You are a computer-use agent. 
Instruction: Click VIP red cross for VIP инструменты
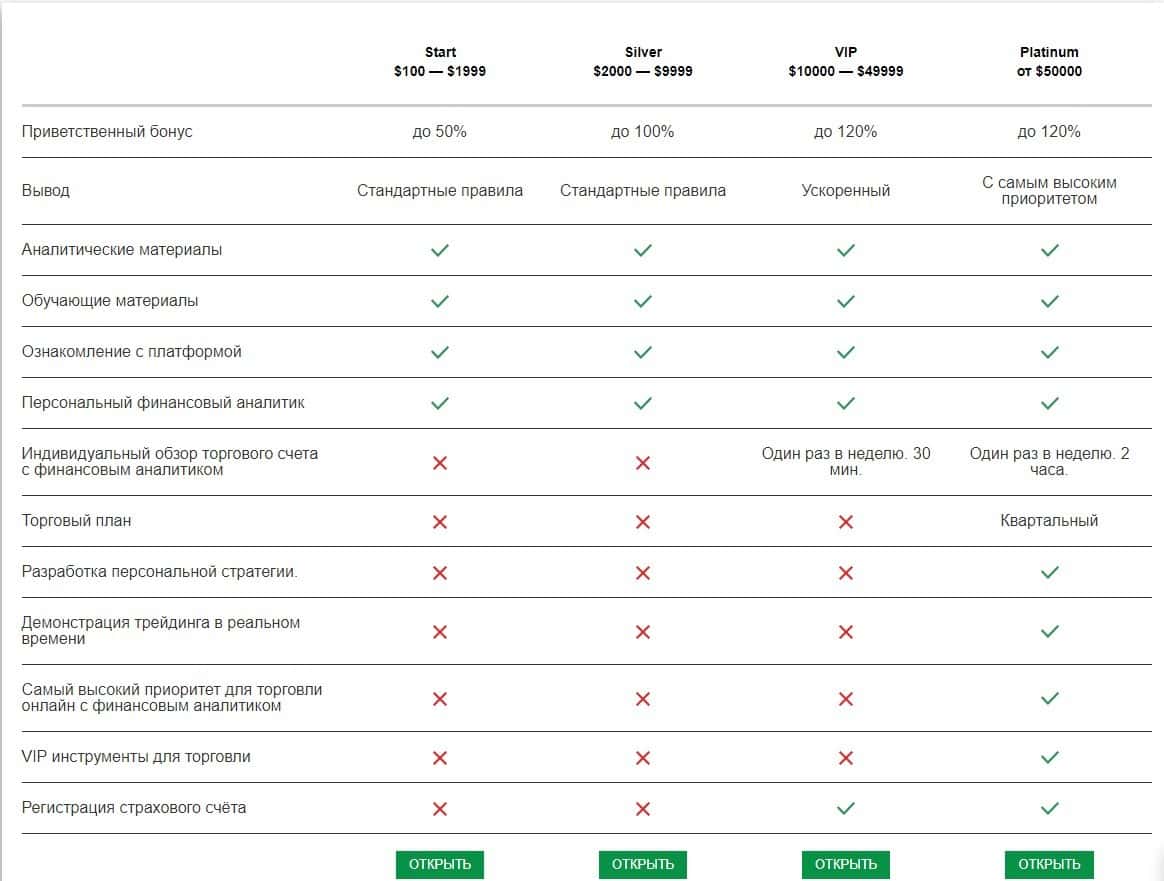pyautogui.click(x=846, y=757)
